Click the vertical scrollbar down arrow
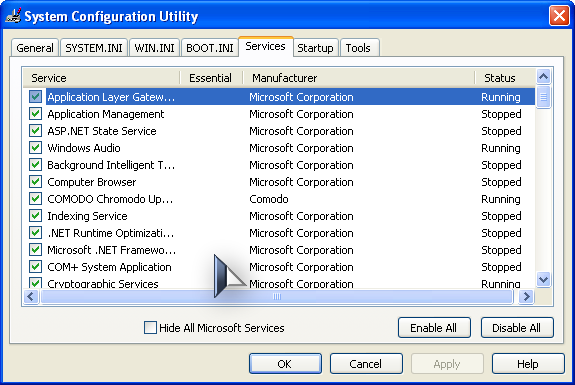 [543, 280]
